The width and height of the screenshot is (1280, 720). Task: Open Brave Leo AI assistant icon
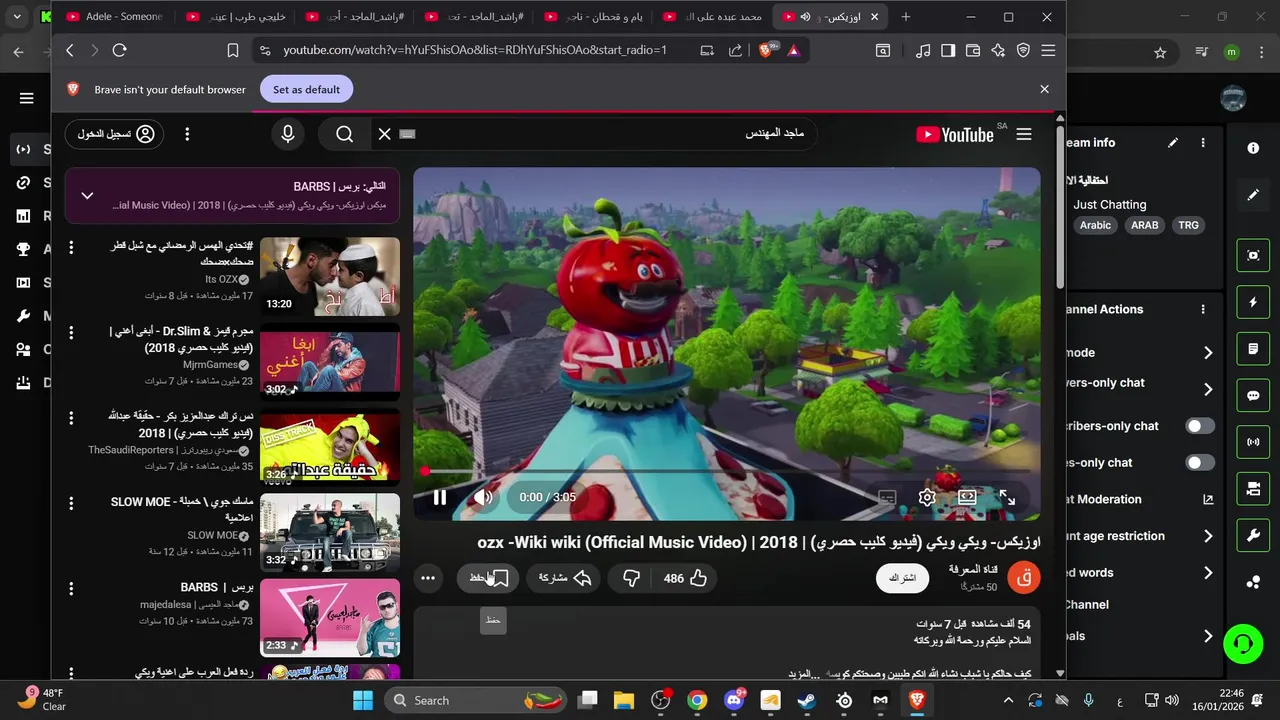(x=997, y=50)
